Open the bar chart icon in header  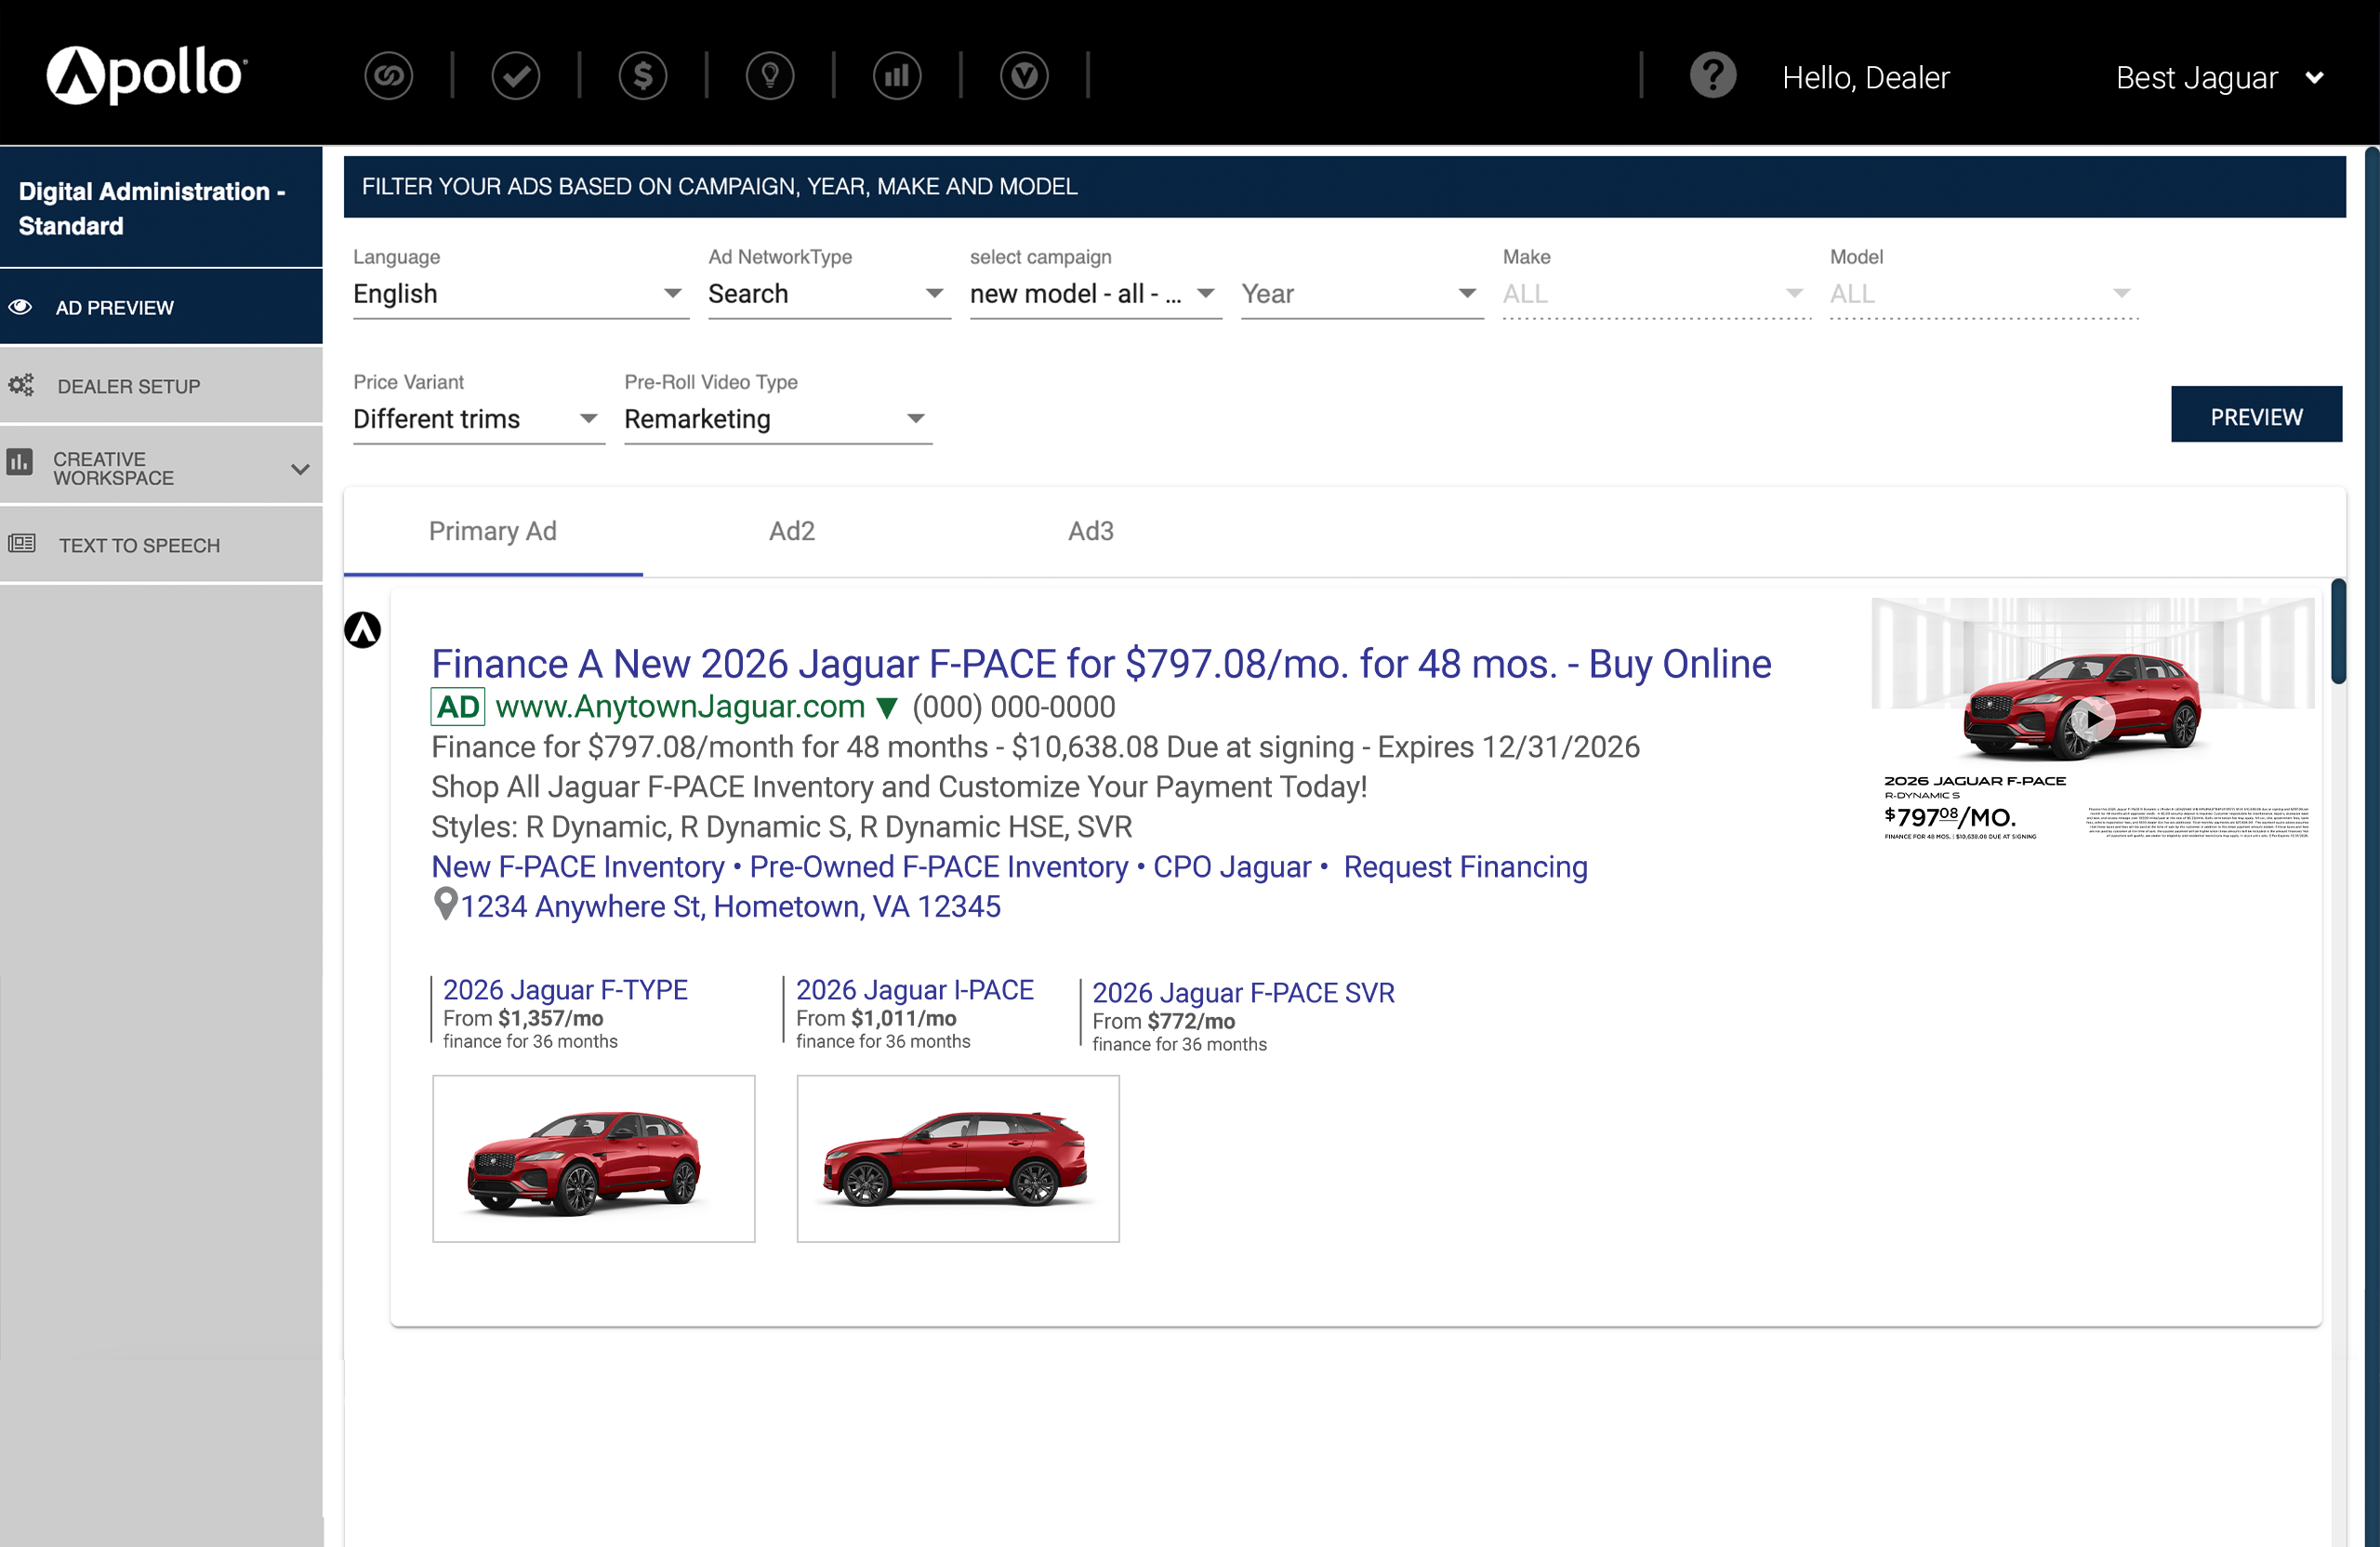click(897, 76)
